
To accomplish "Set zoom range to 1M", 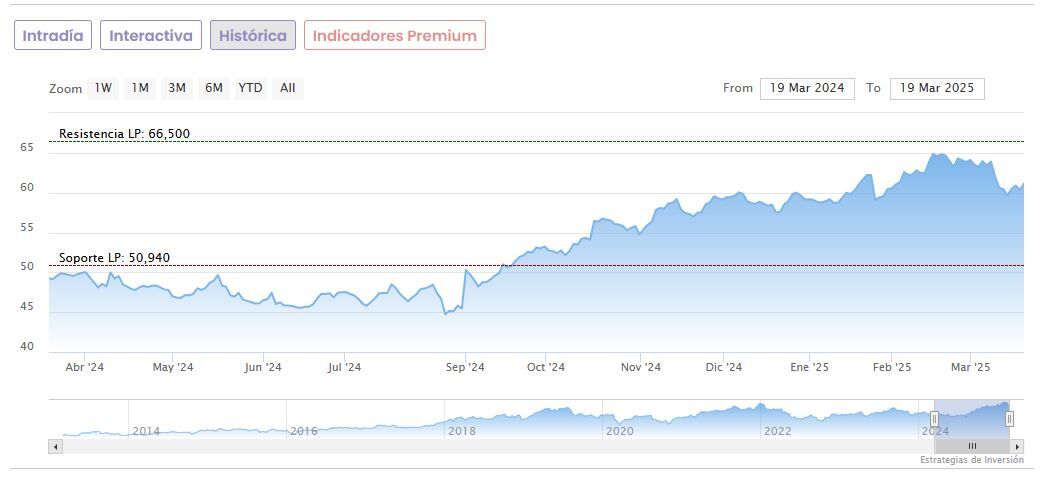I will point(140,88).
